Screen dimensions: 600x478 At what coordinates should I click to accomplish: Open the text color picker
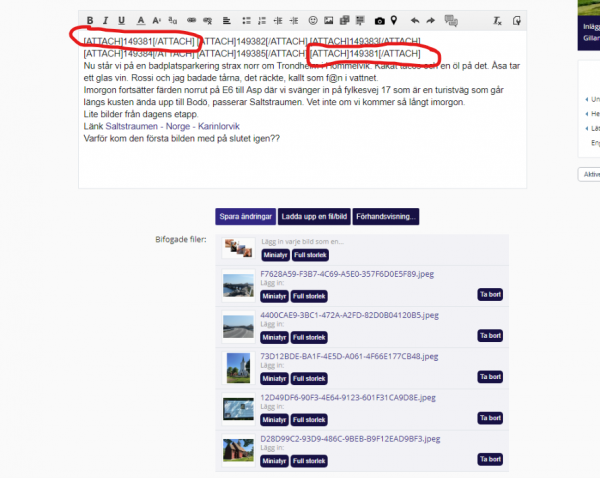pos(141,20)
